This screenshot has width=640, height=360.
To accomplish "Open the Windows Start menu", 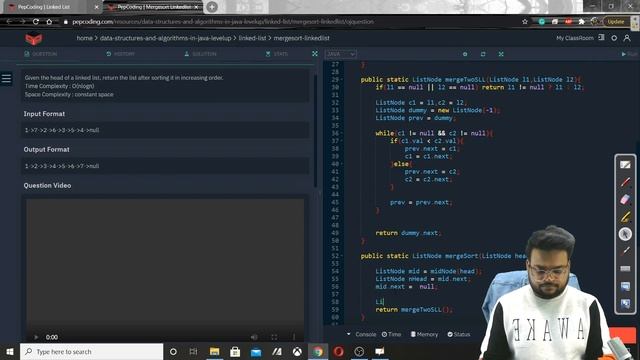I will pos(10,351).
